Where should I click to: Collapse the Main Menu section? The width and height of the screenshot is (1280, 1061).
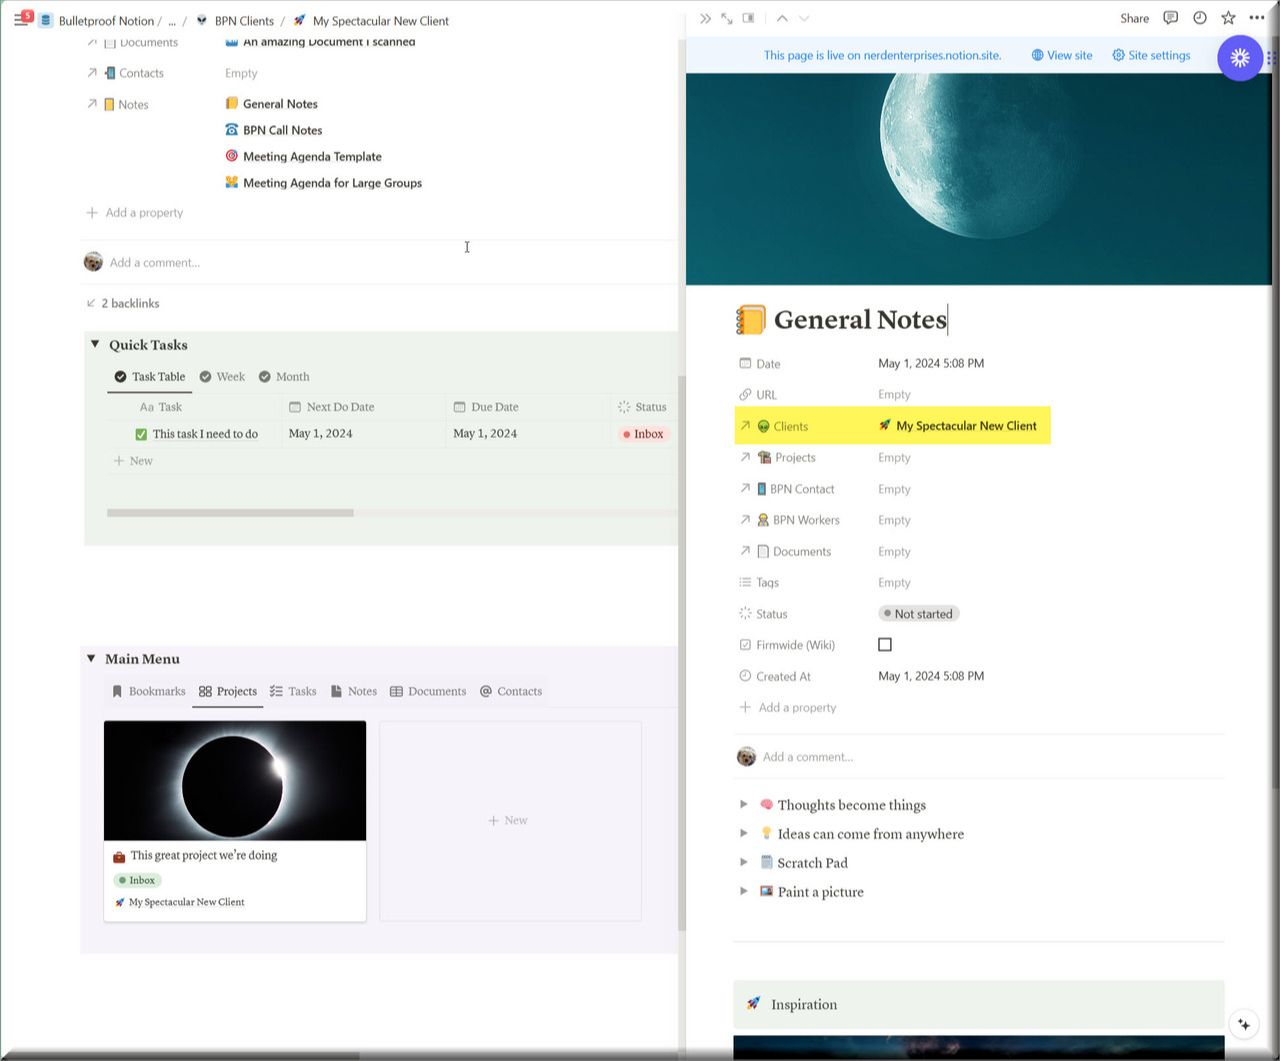[91, 659]
